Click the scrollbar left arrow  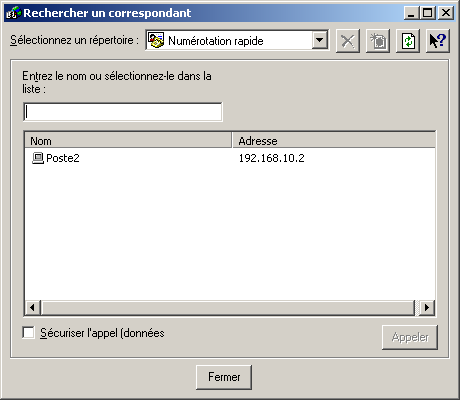(32, 307)
